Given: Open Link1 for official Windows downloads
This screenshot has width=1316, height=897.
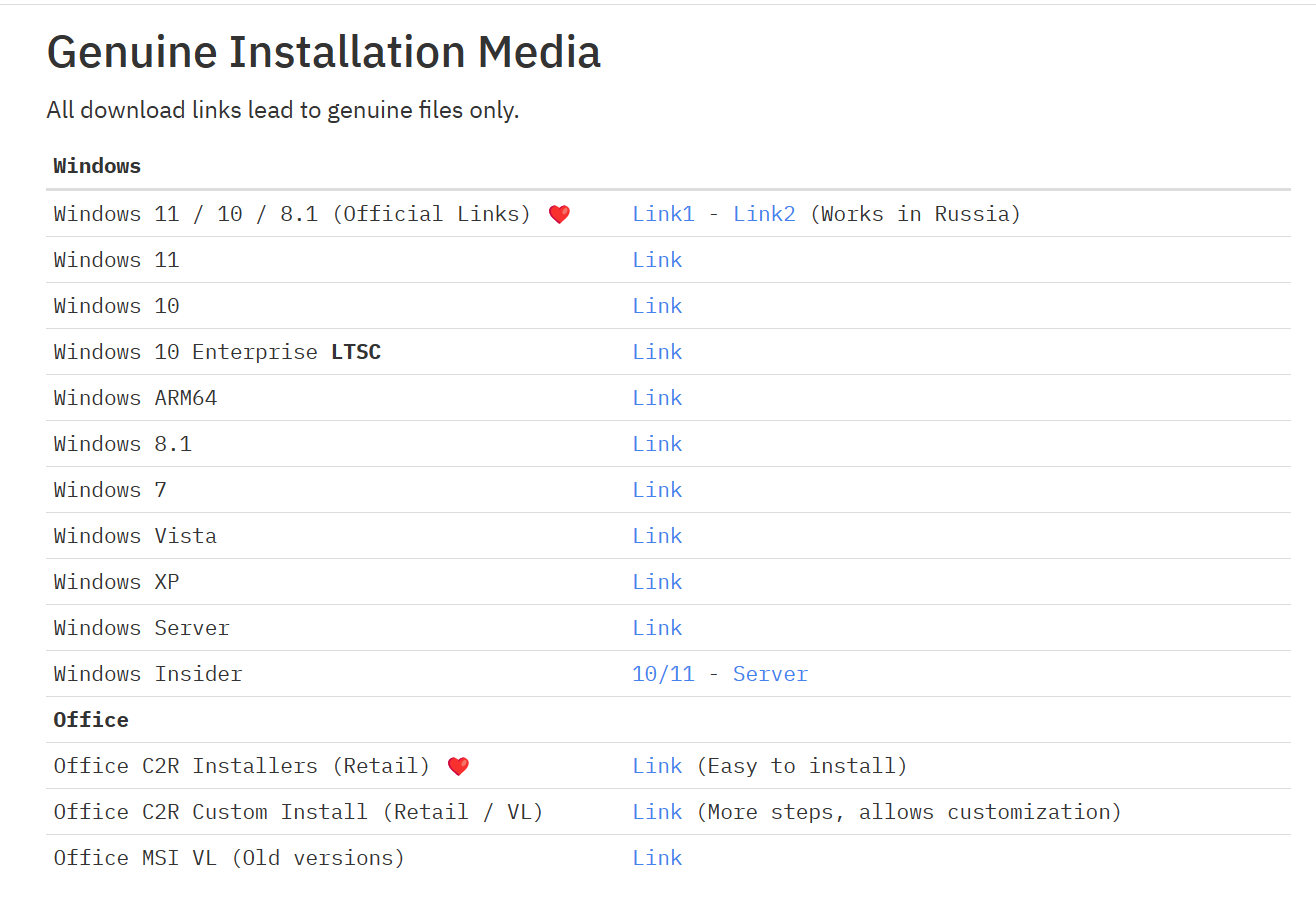Looking at the screenshot, I should point(662,214).
